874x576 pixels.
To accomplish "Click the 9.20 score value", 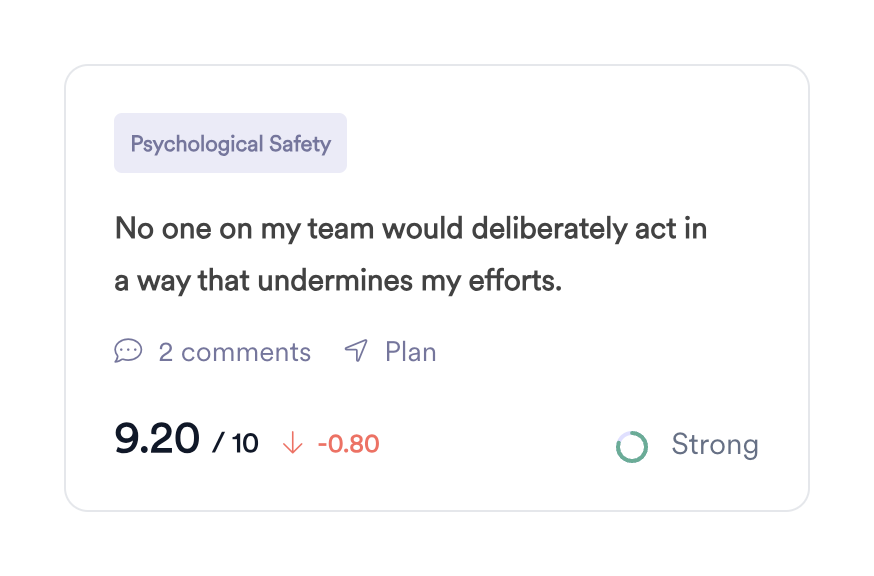I will [x=157, y=440].
